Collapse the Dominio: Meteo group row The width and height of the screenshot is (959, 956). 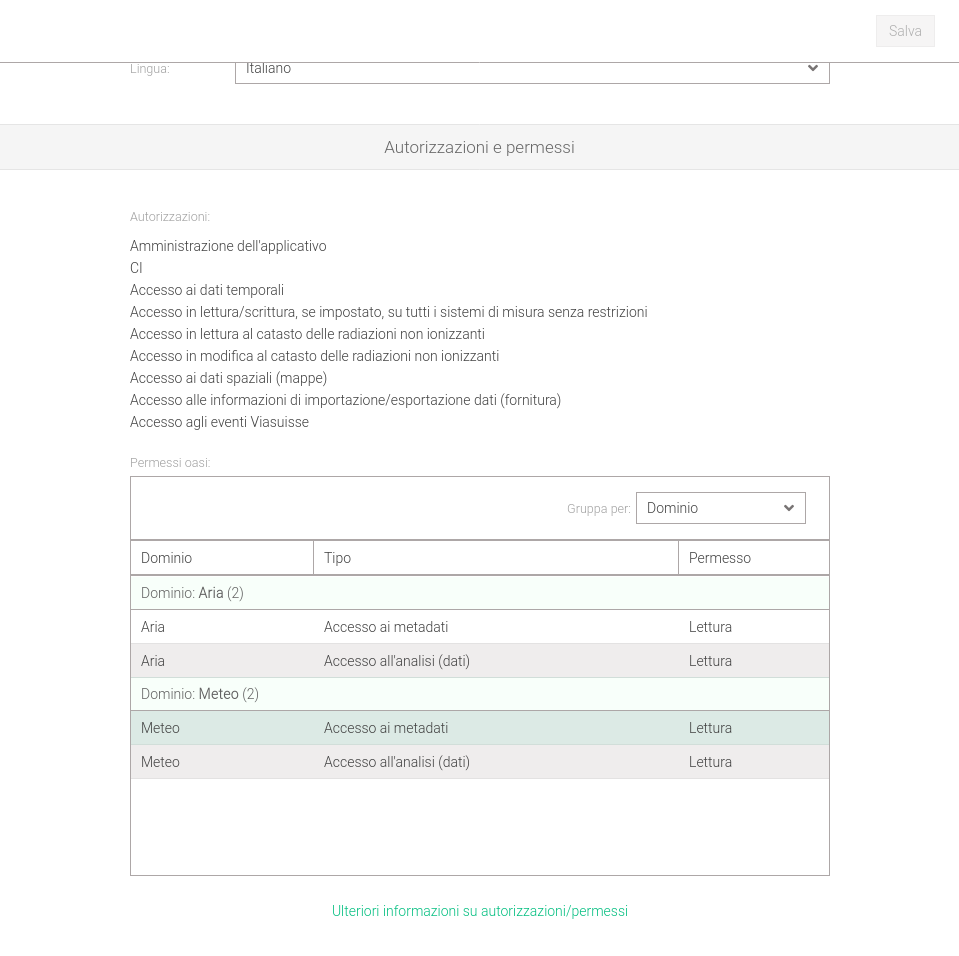(200, 694)
